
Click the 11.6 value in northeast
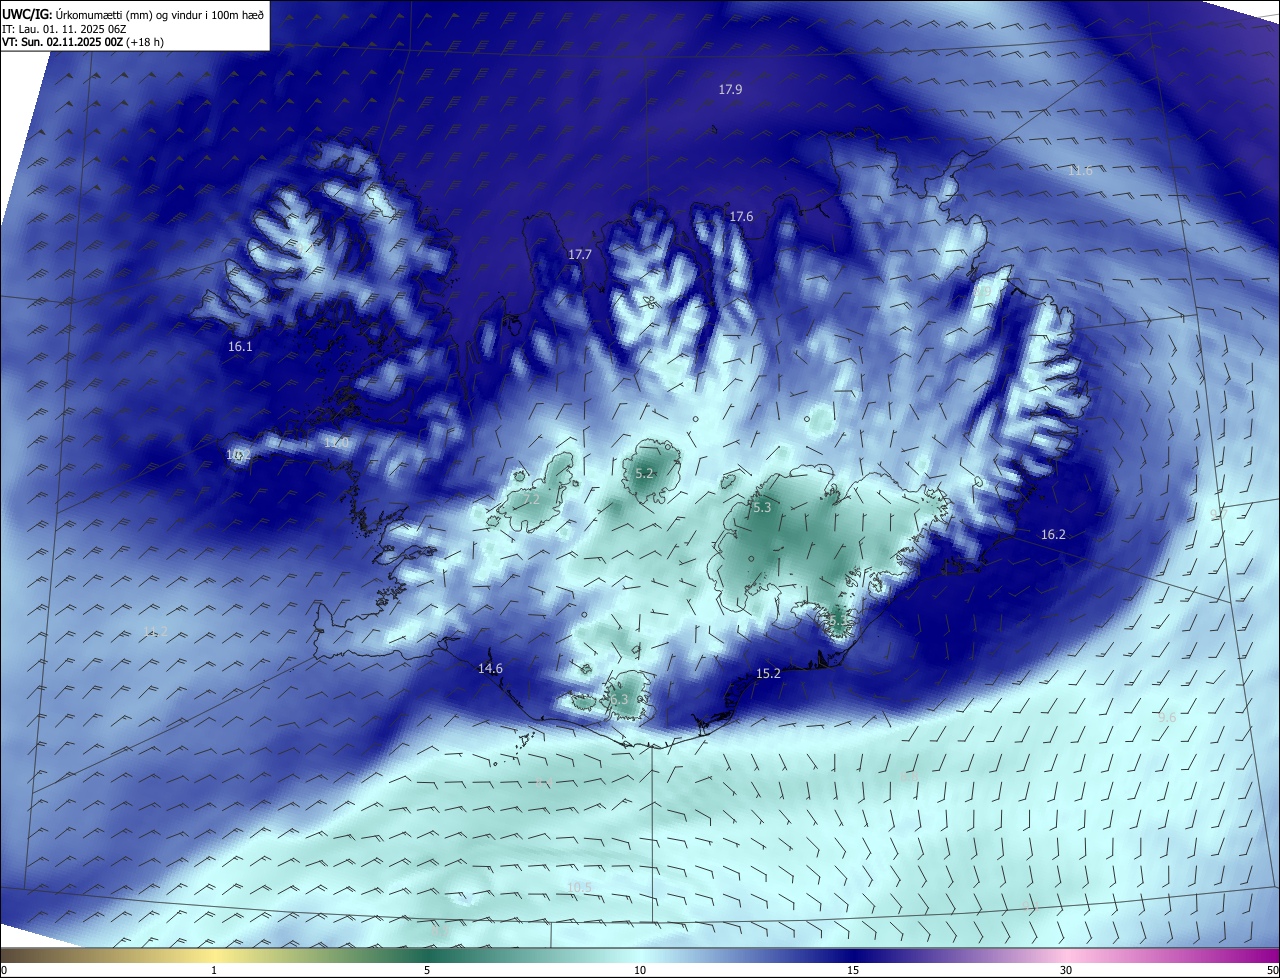pos(1080,171)
